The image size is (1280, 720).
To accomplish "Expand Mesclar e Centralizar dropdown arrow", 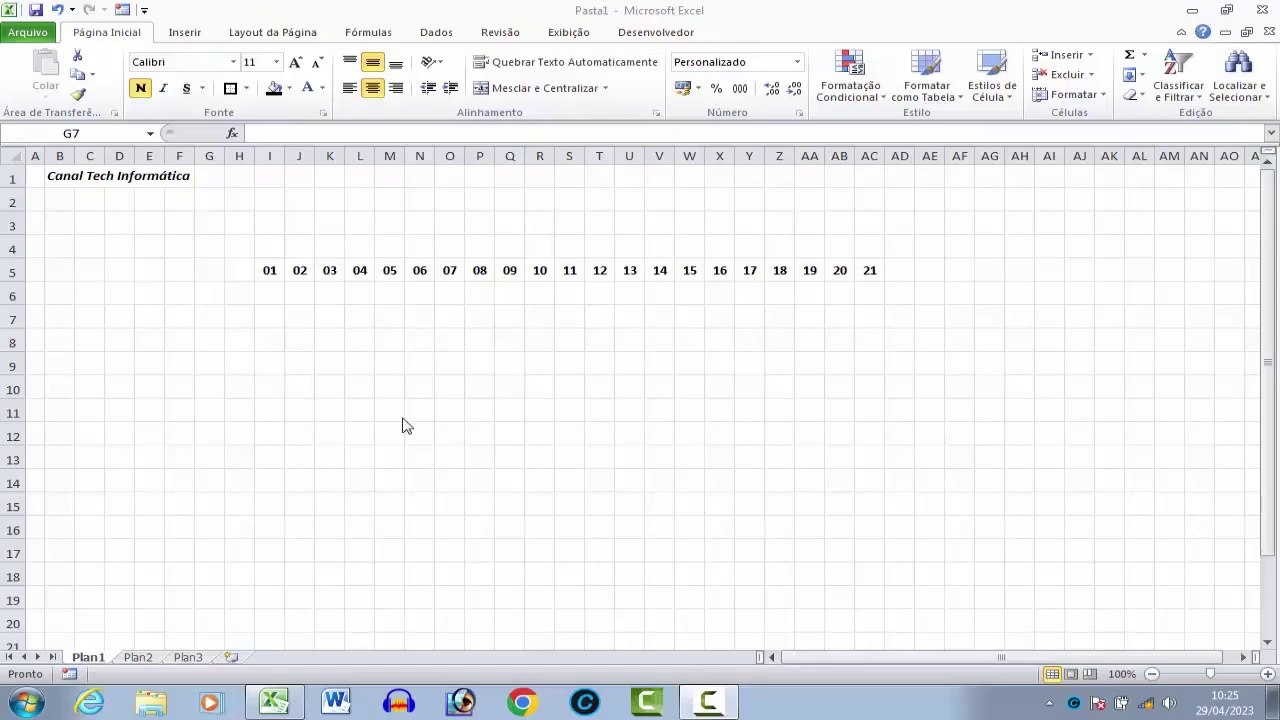I will coord(605,88).
